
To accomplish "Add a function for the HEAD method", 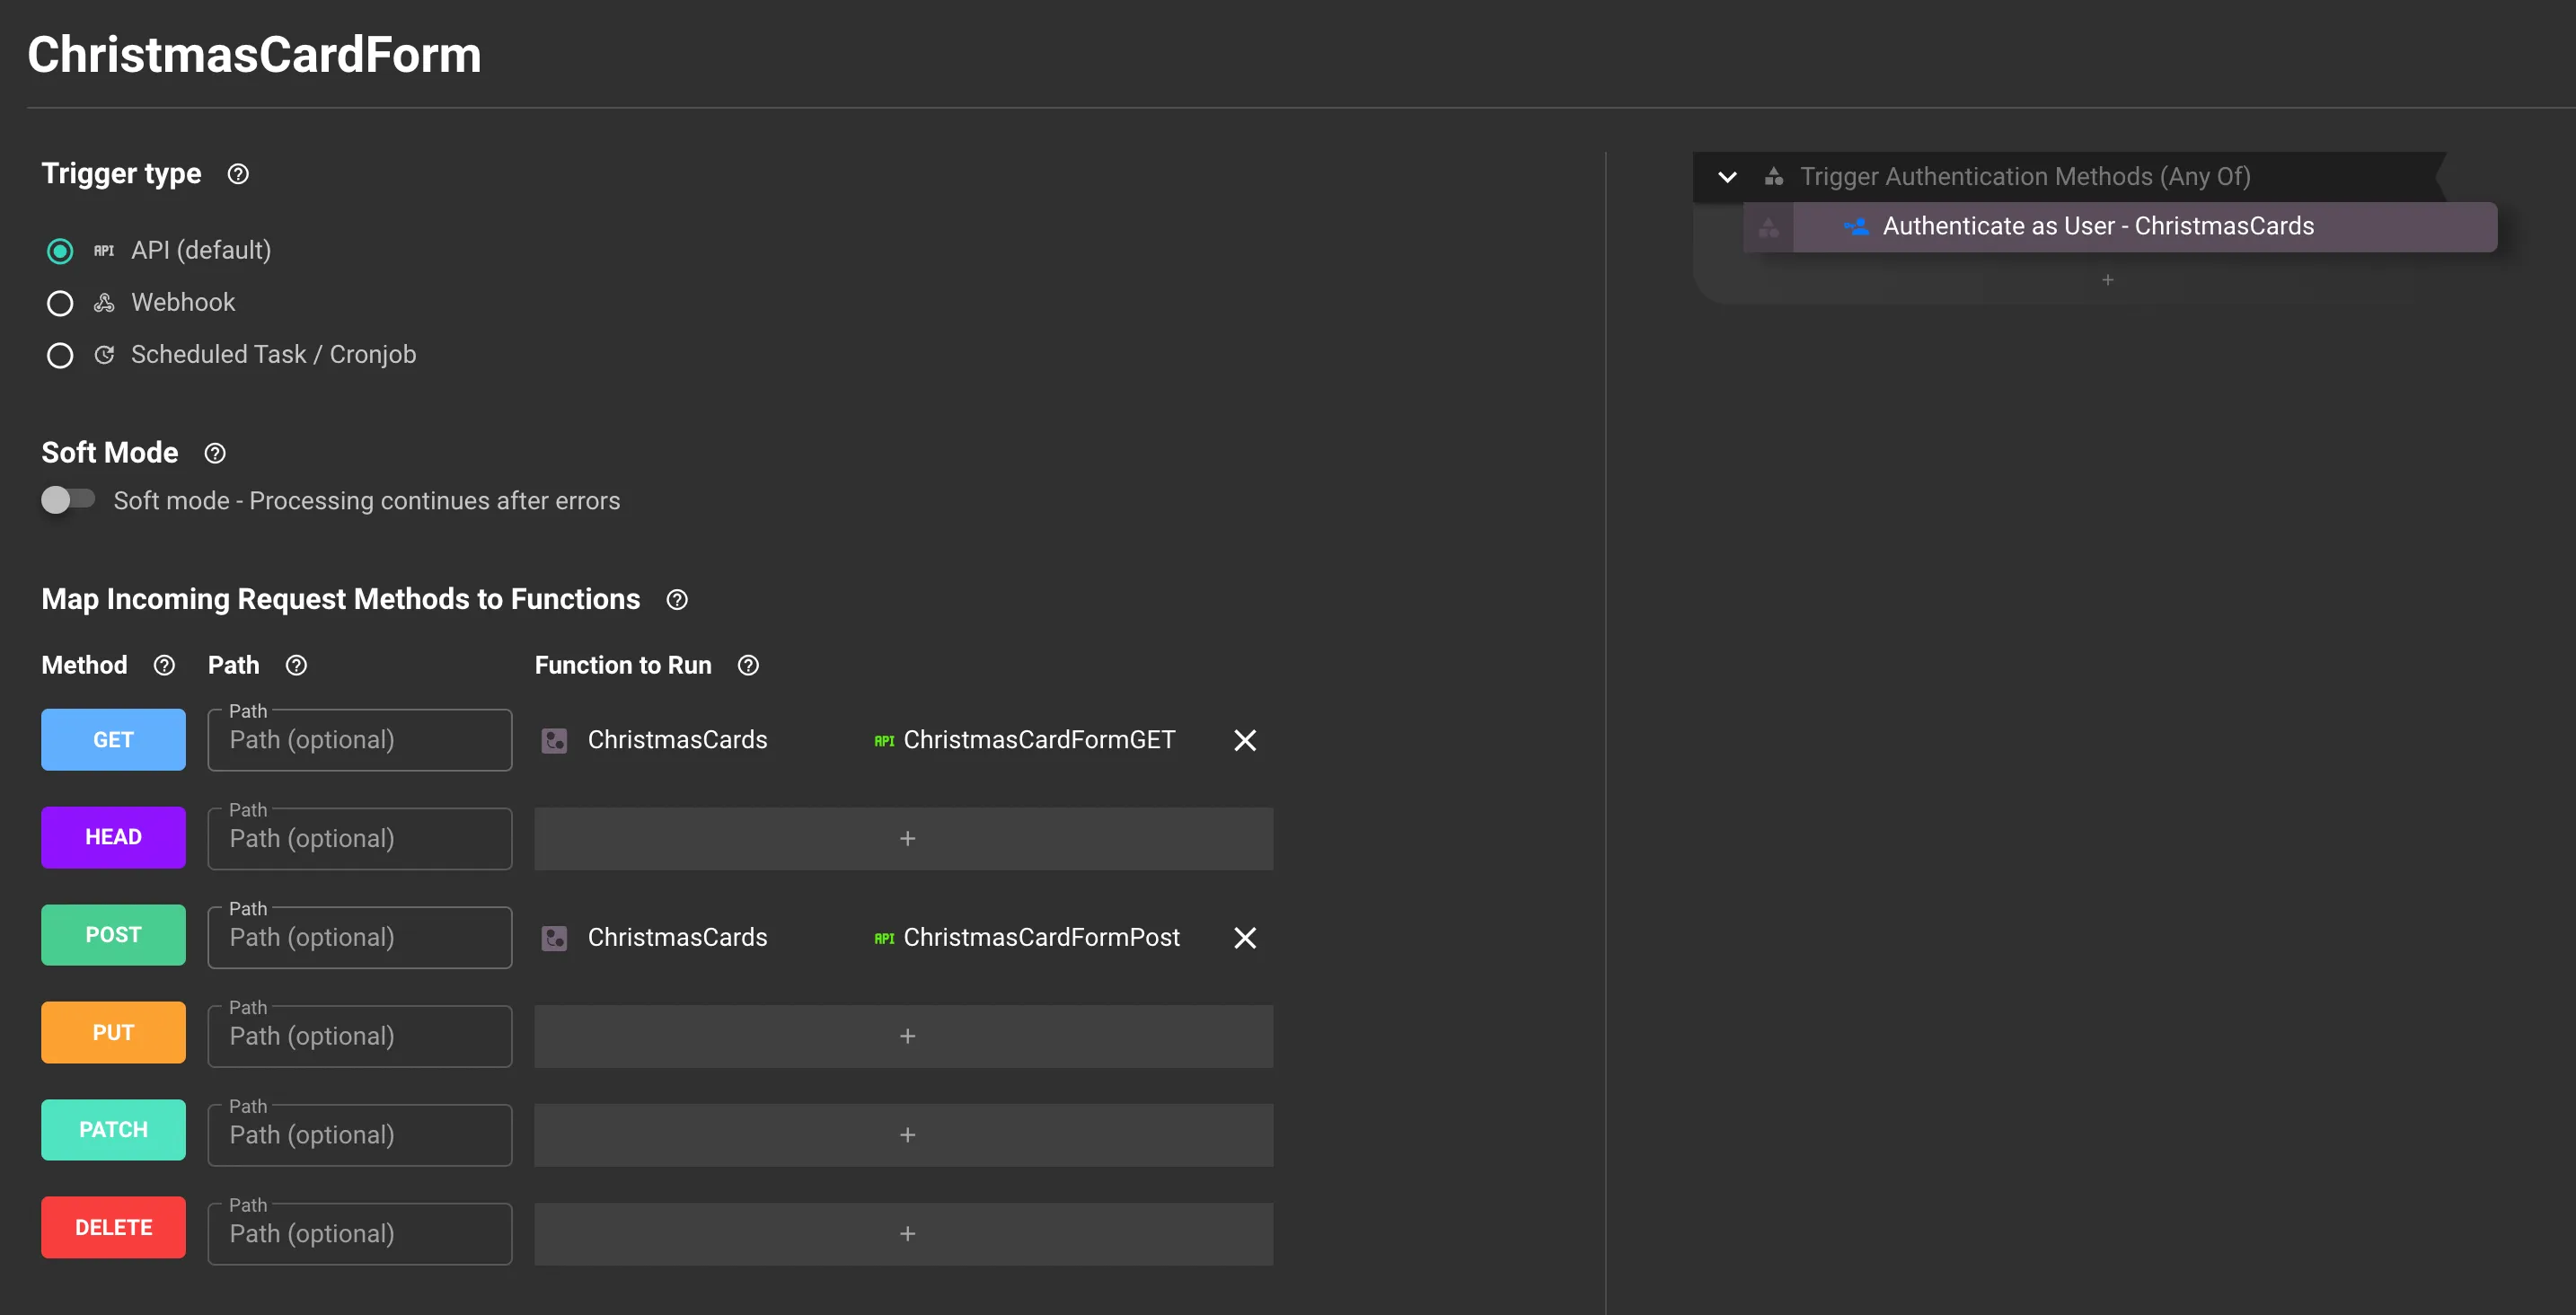I will [x=906, y=838].
